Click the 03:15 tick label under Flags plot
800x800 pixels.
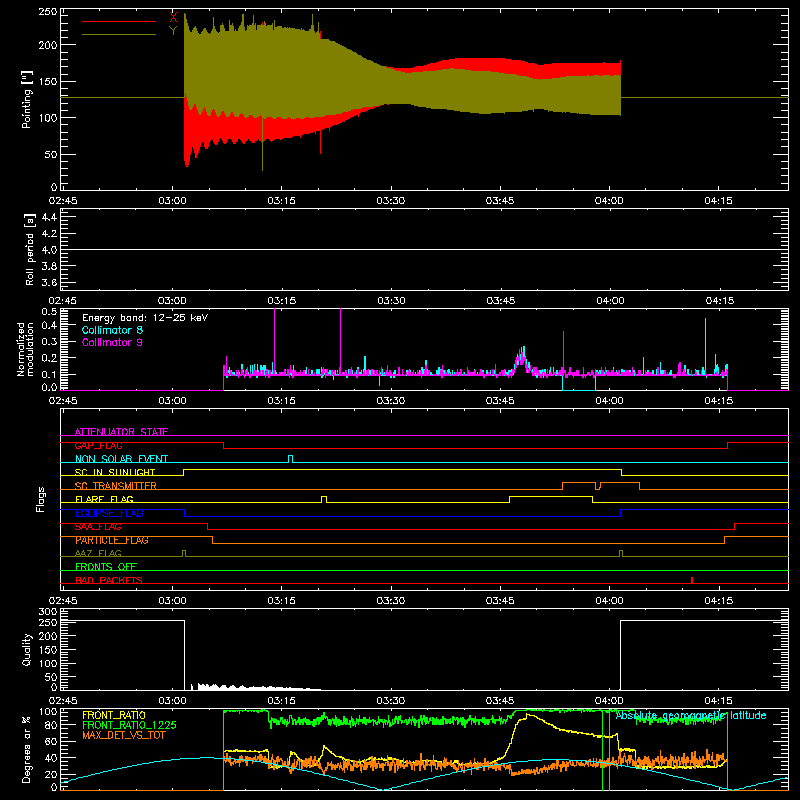[x=282, y=601]
